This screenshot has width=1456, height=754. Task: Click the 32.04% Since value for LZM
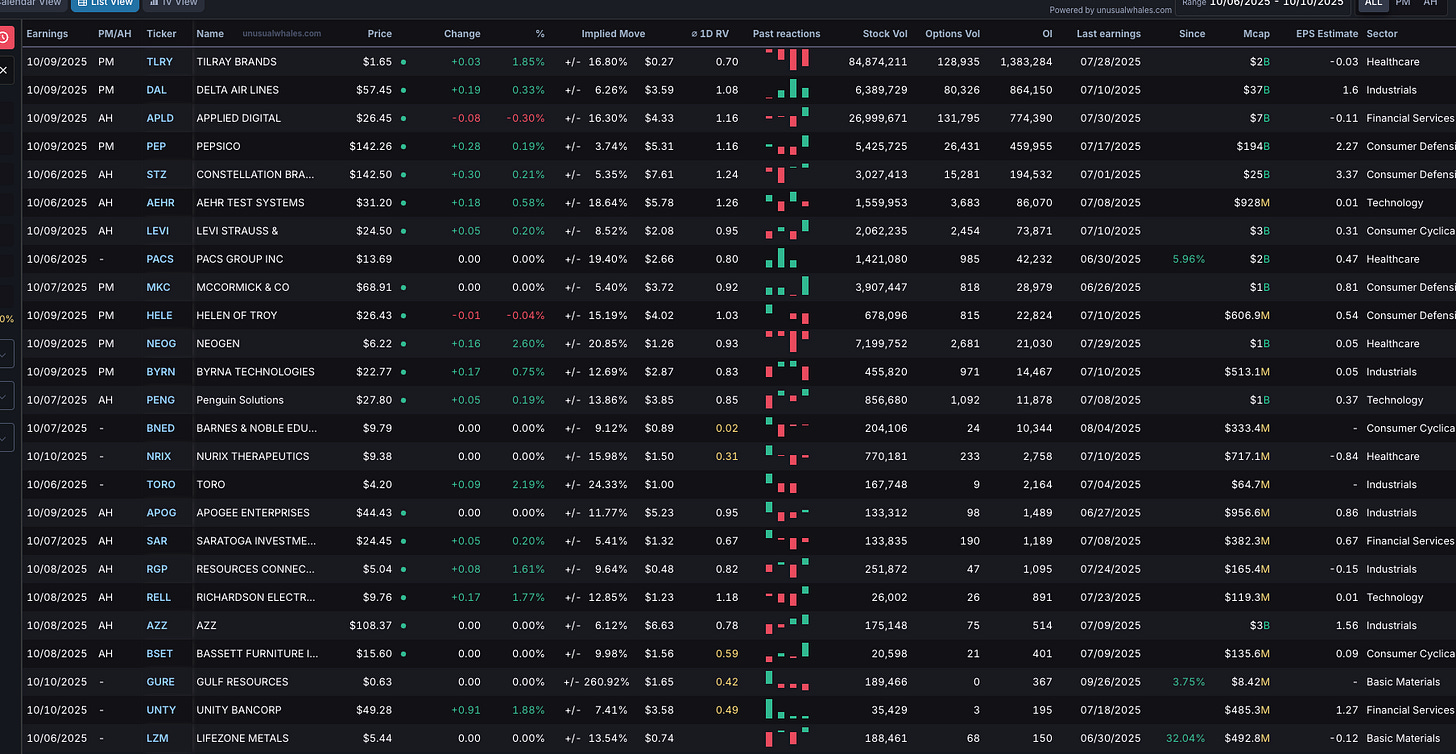coord(1185,738)
